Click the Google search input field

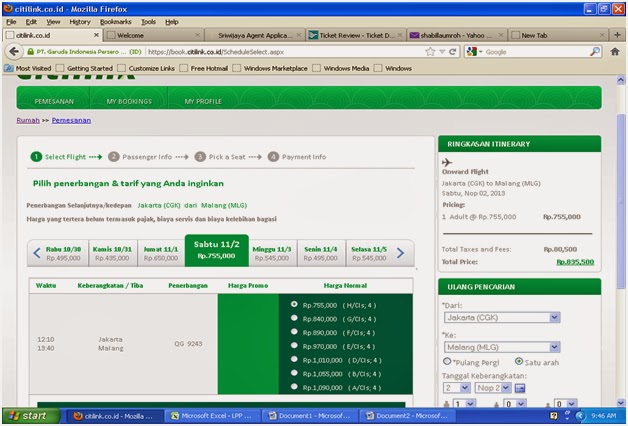[x=537, y=52]
